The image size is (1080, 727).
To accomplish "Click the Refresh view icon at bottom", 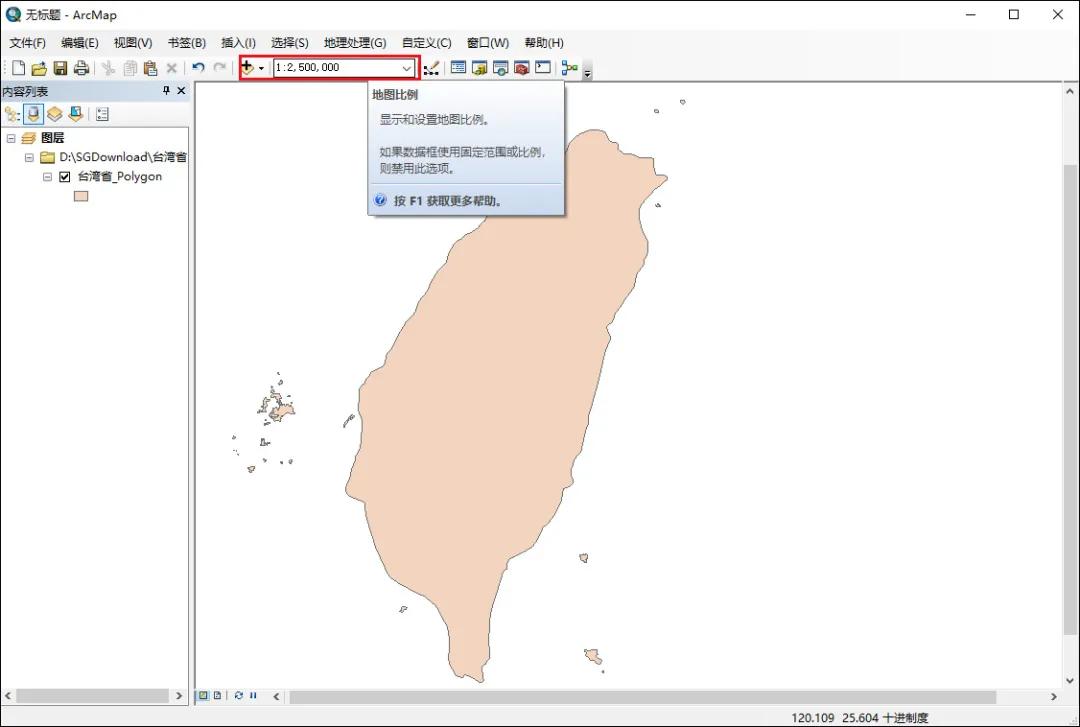I will tap(239, 695).
